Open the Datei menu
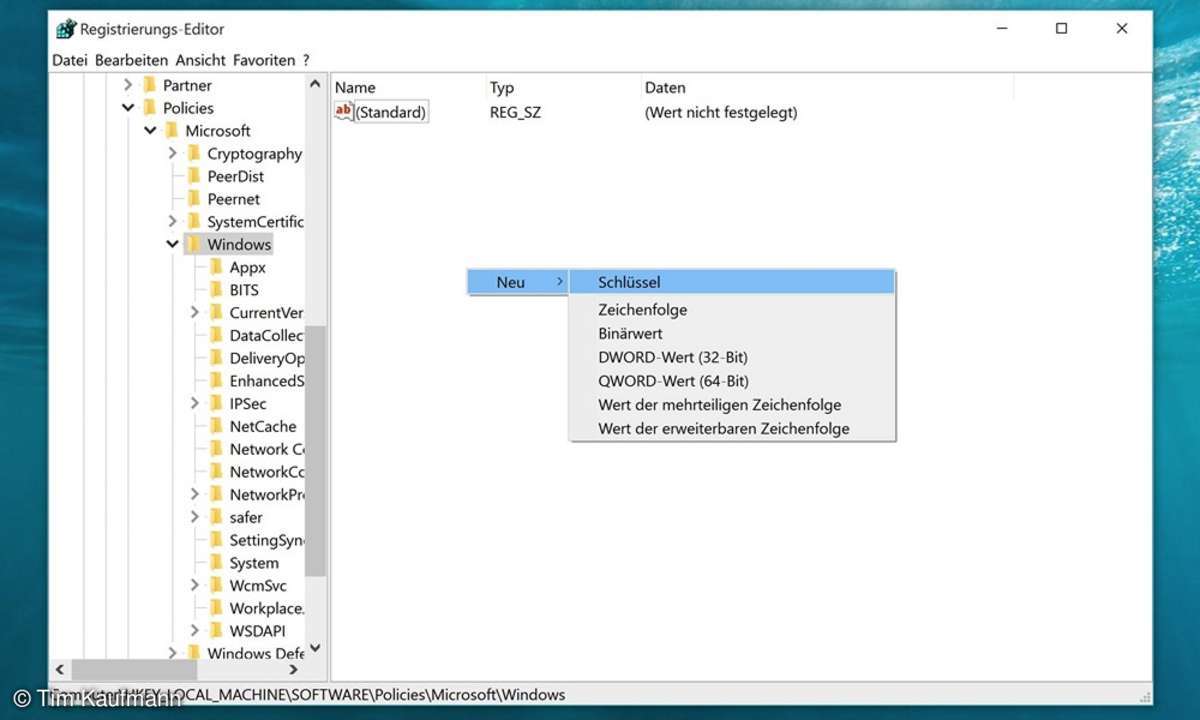 pos(70,60)
